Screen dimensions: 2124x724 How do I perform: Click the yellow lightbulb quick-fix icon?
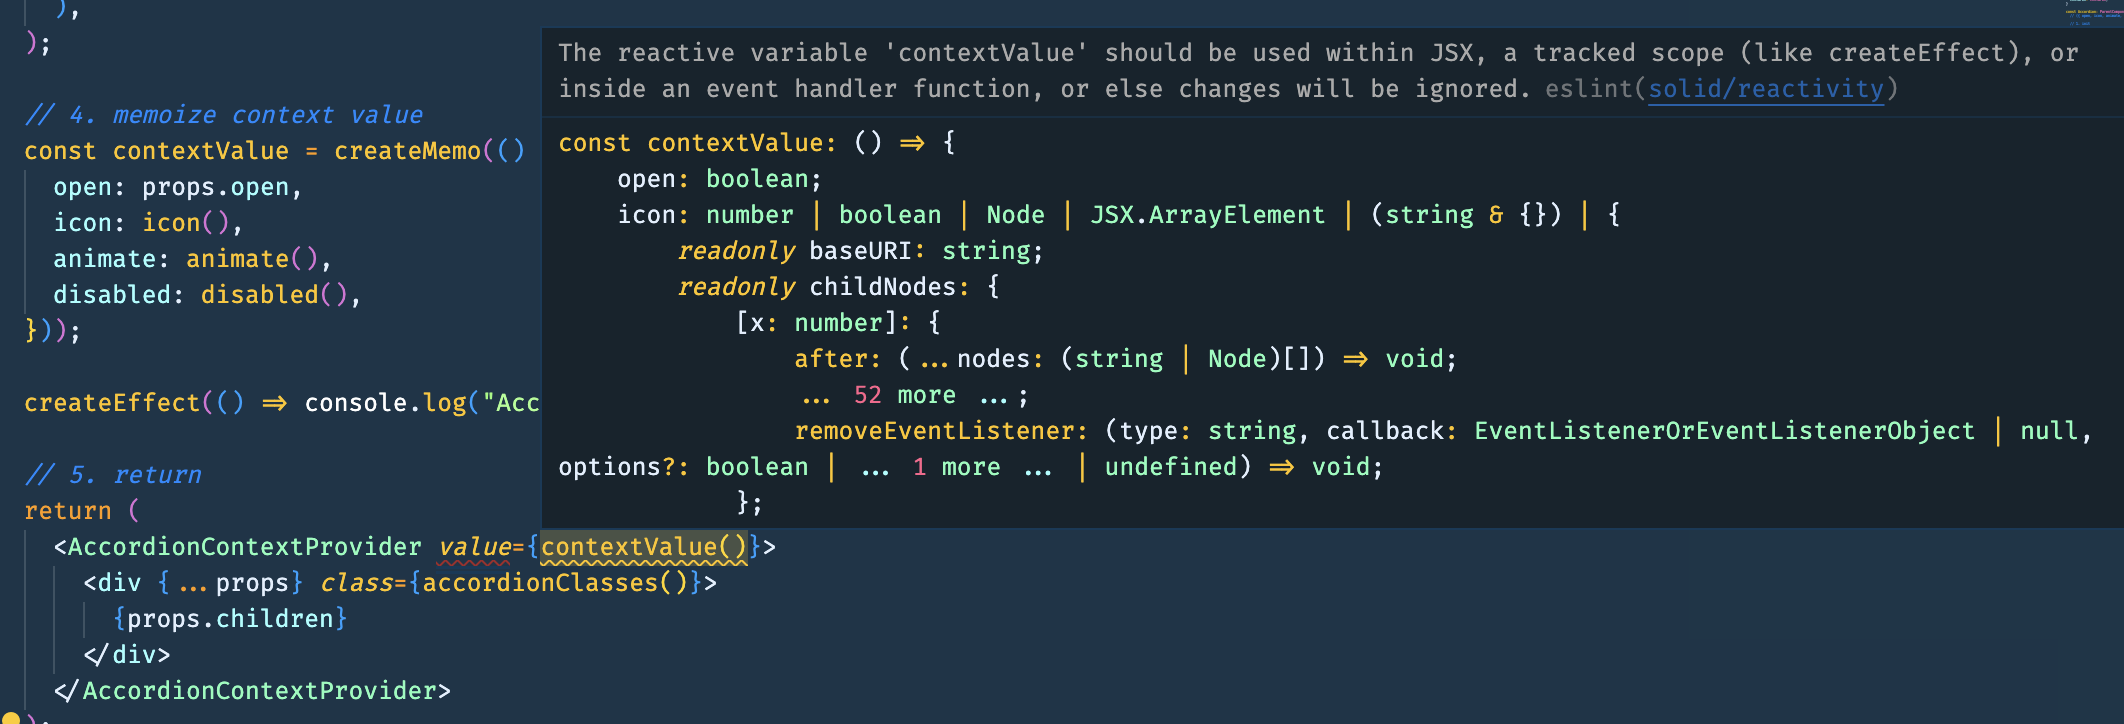(x=9, y=718)
